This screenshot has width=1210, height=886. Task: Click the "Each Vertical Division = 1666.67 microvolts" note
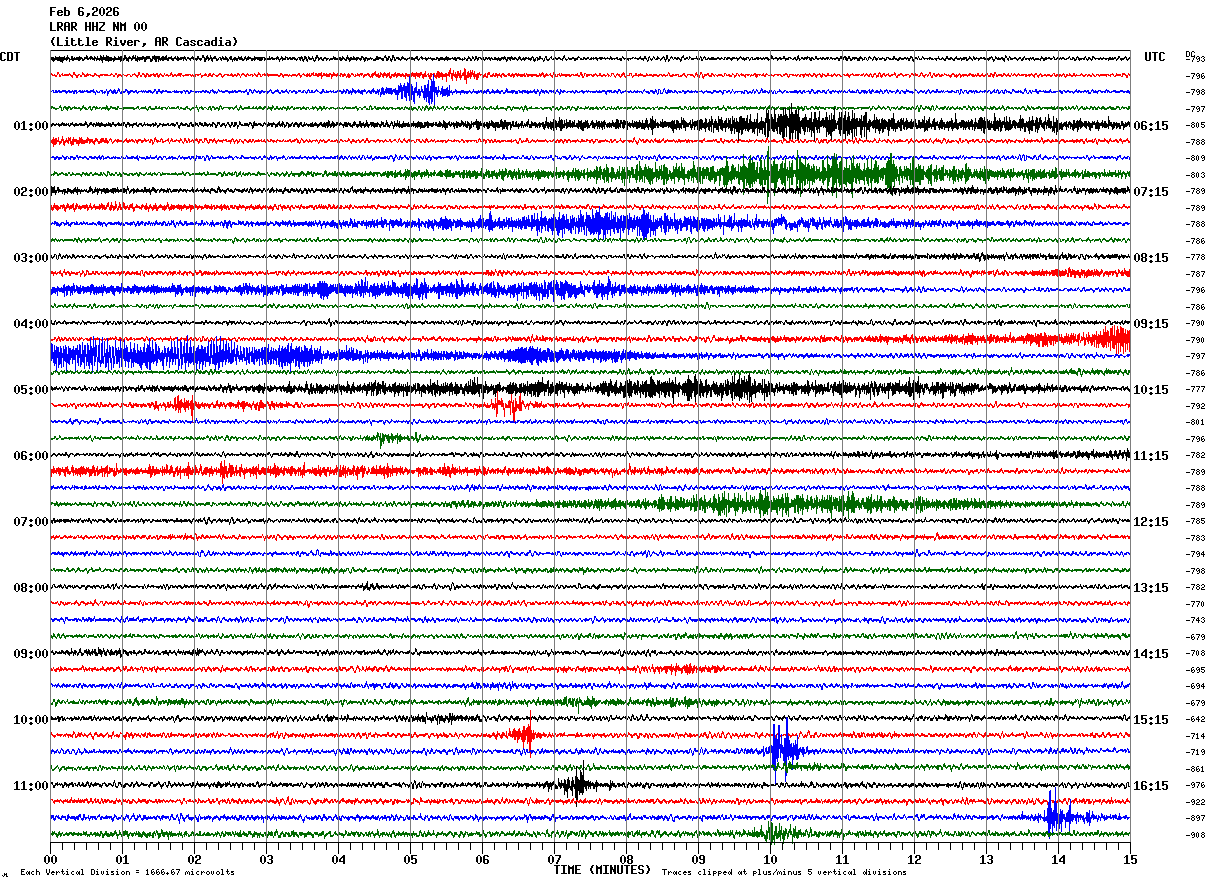click(127, 872)
